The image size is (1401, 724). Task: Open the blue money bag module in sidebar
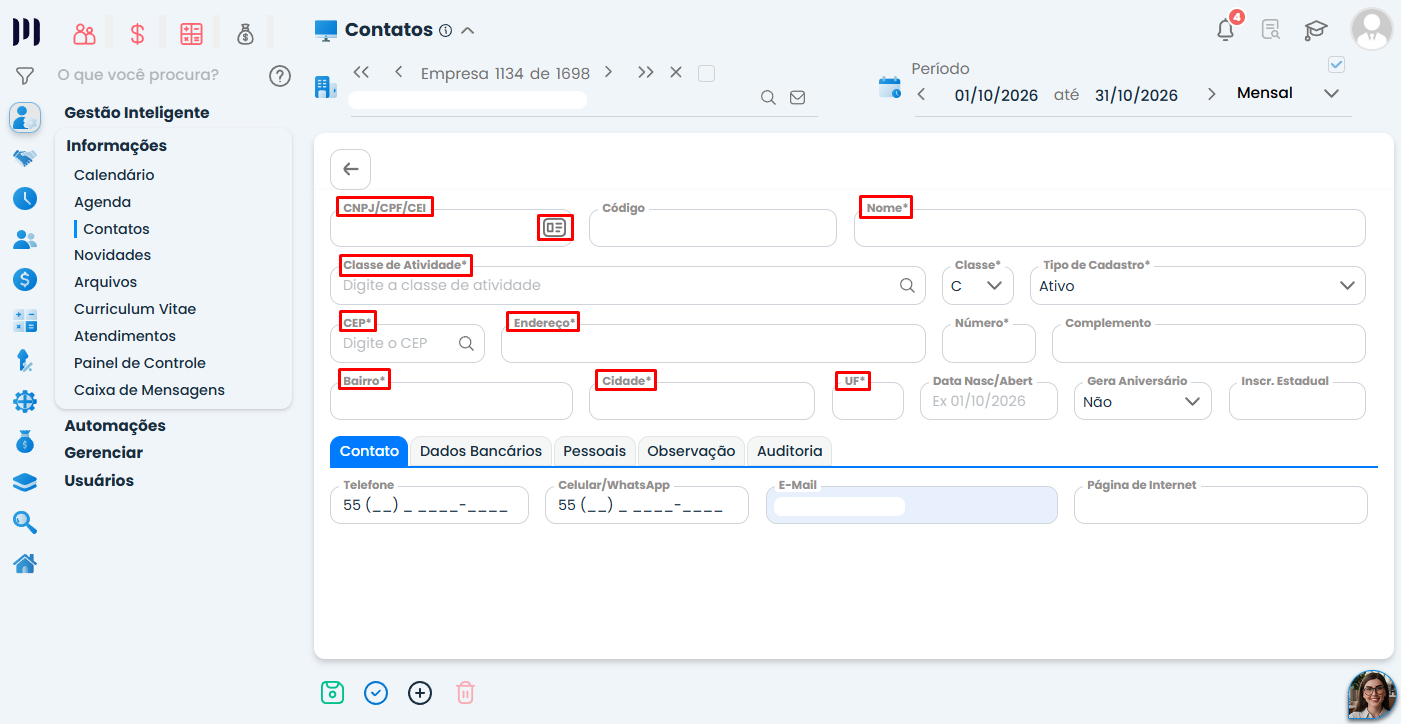point(25,441)
